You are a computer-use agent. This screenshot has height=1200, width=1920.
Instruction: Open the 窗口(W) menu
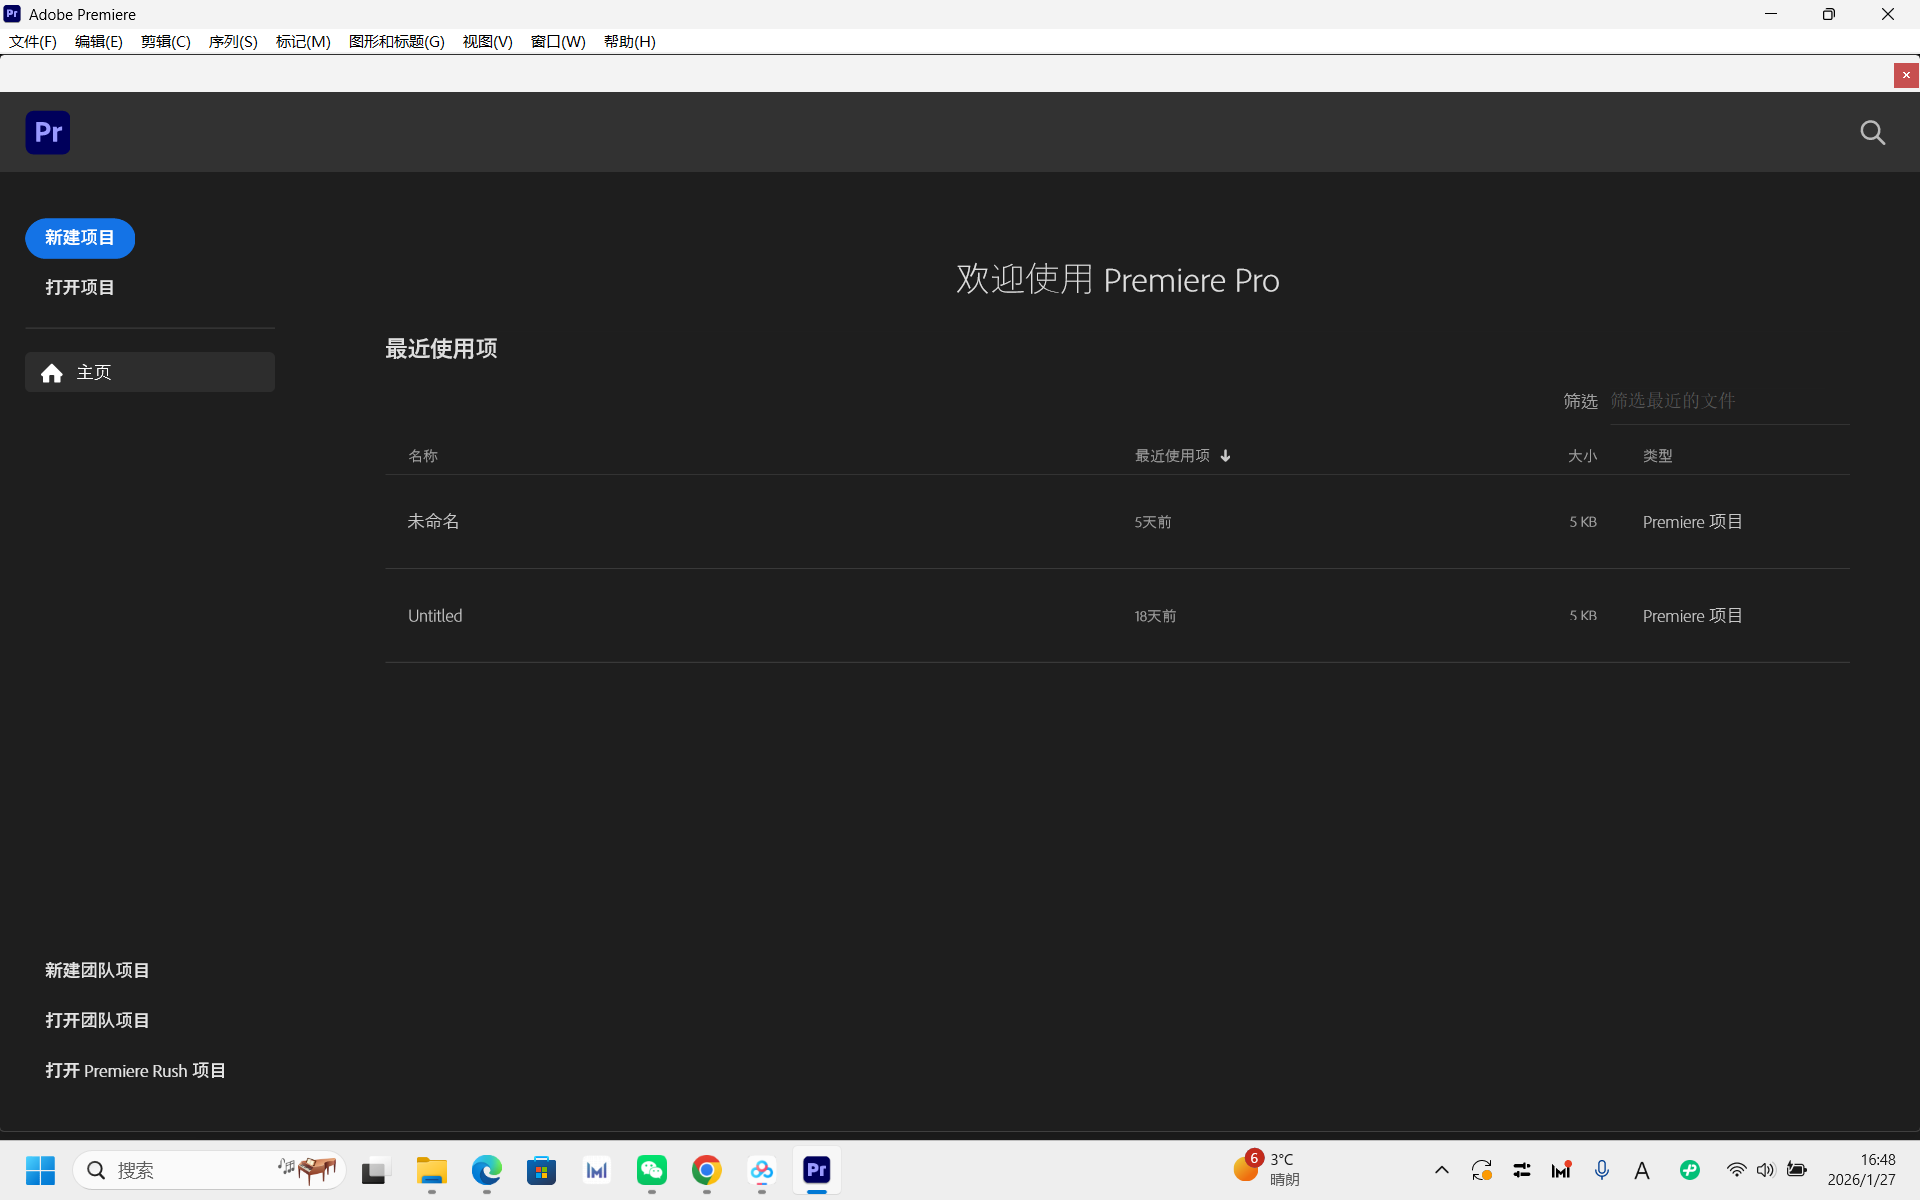point(558,41)
